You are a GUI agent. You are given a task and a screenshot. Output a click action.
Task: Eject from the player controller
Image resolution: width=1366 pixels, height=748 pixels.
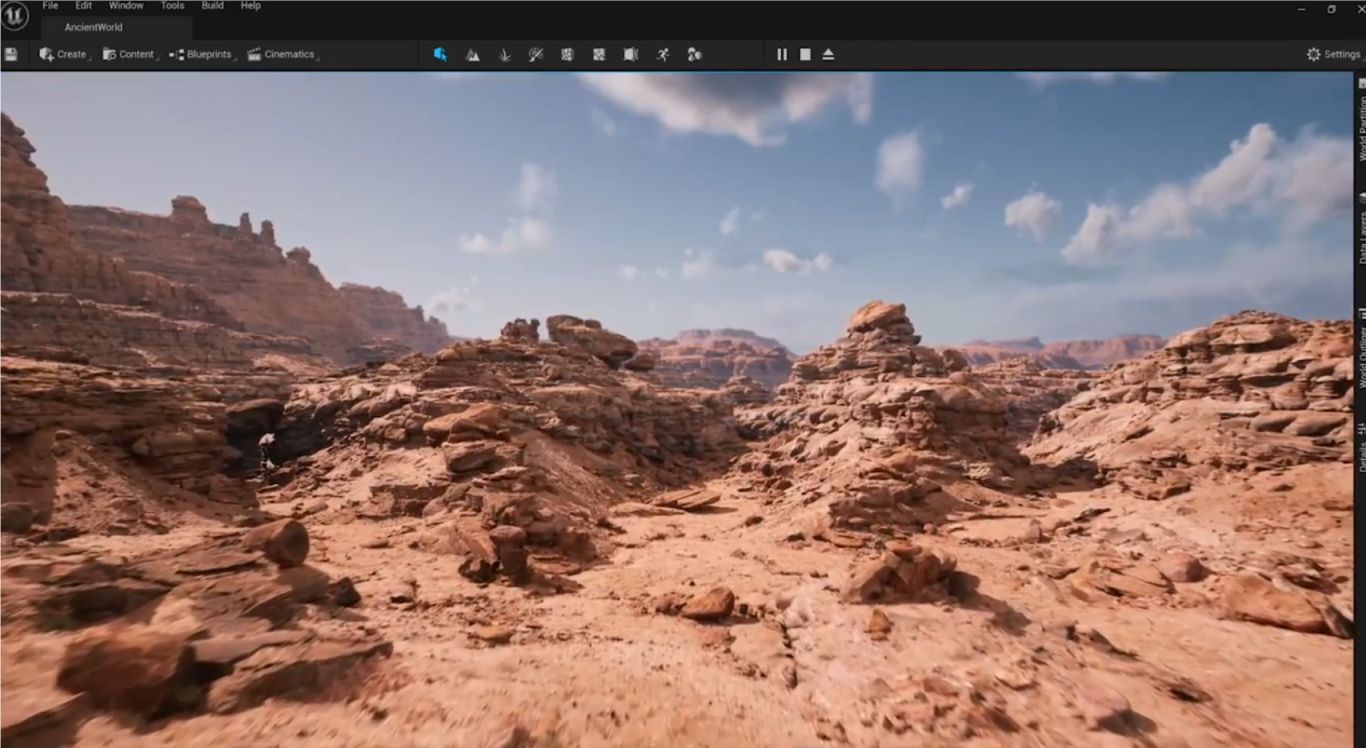point(828,54)
